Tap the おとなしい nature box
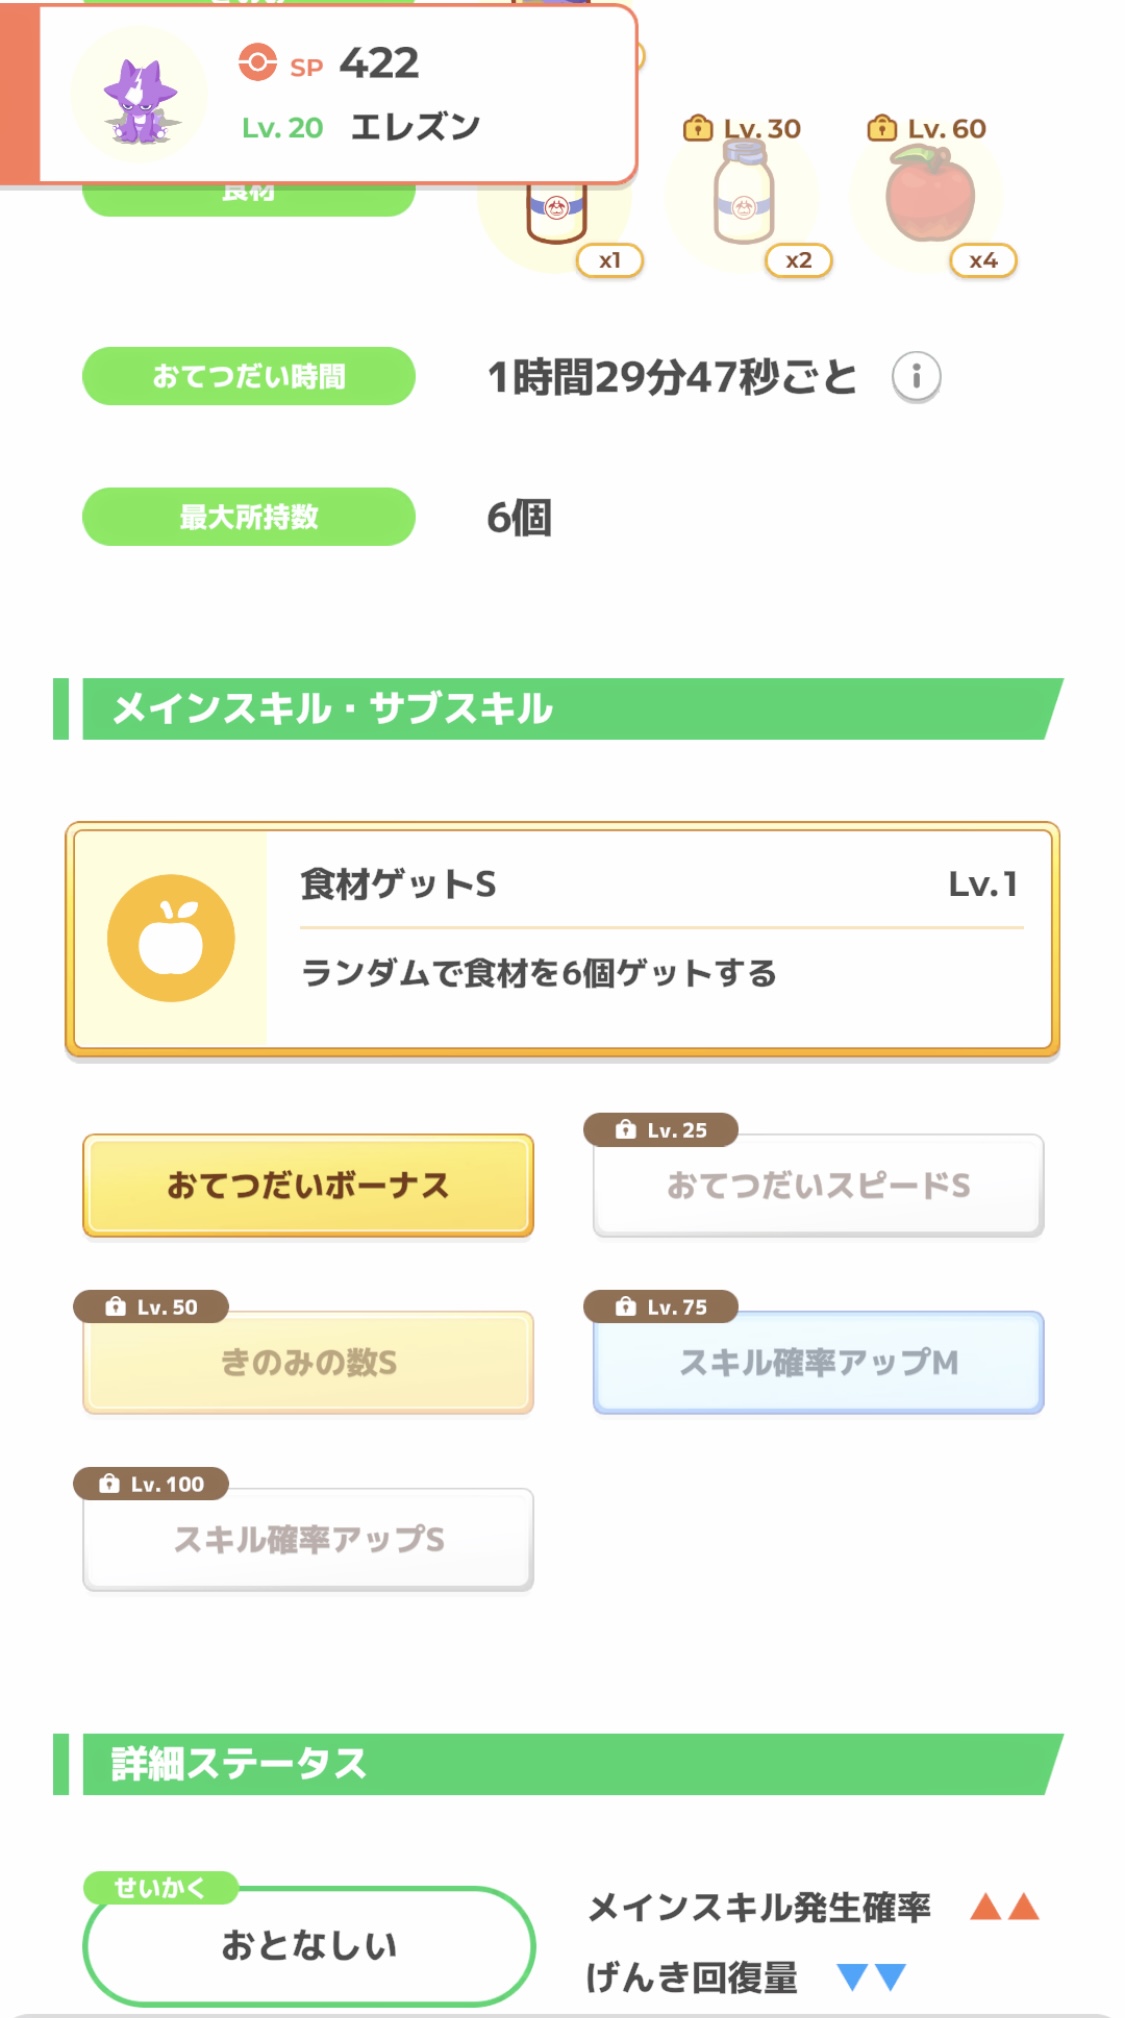 [x=309, y=1946]
